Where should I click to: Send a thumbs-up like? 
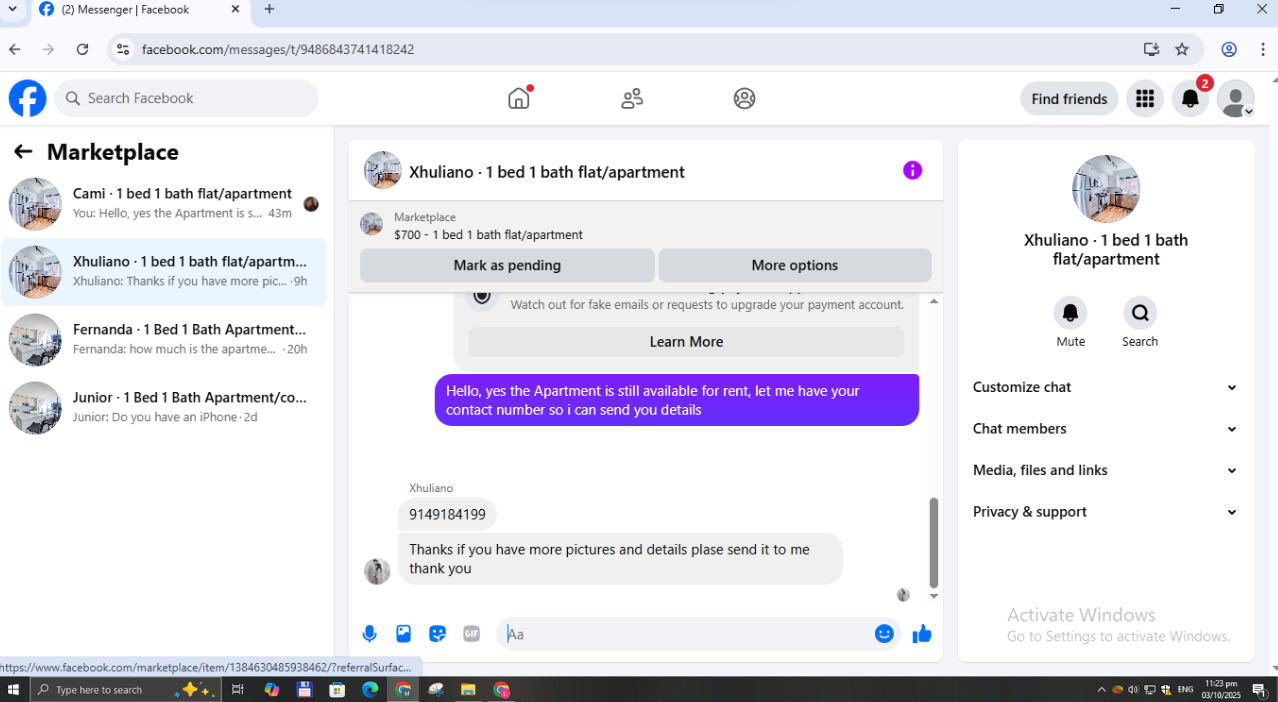pyautogui.click(x=922, y=633)
